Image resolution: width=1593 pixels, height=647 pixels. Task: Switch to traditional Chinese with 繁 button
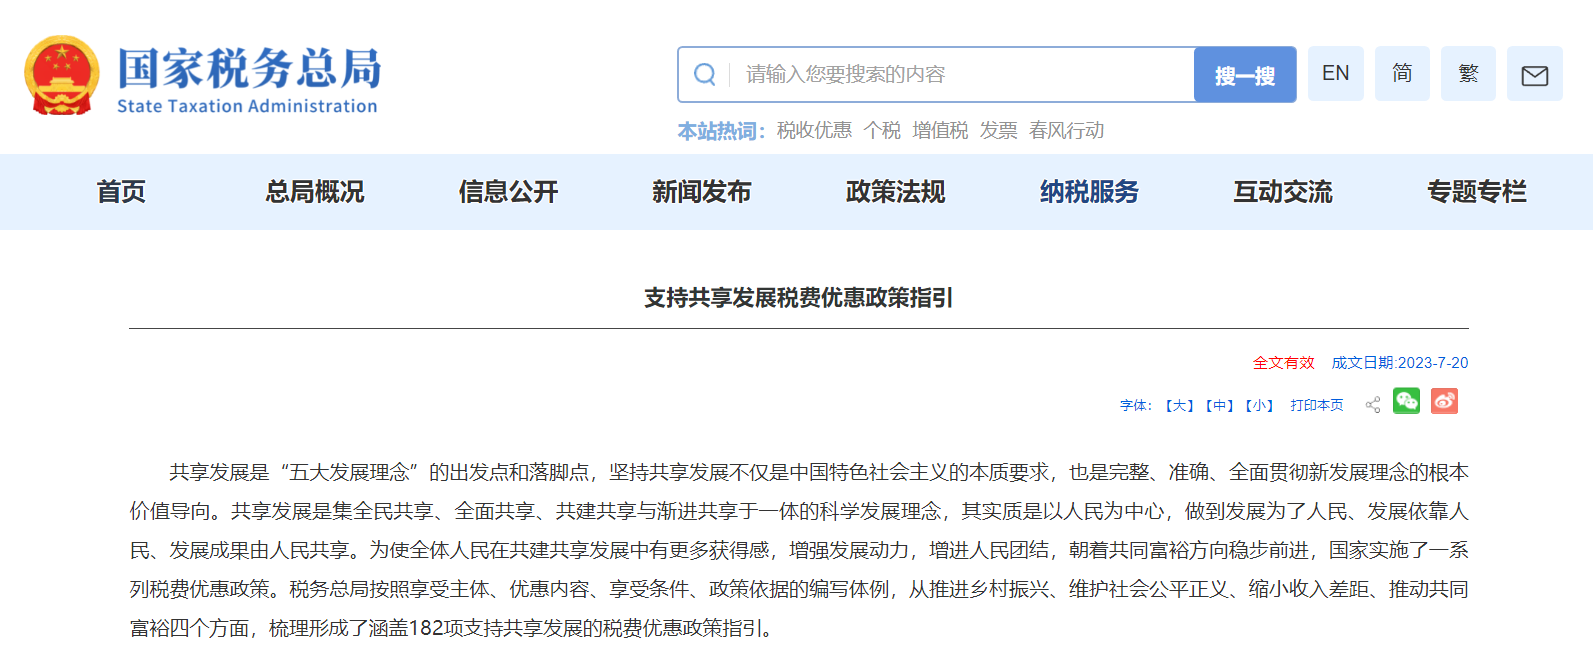(x=1468, y=74)
